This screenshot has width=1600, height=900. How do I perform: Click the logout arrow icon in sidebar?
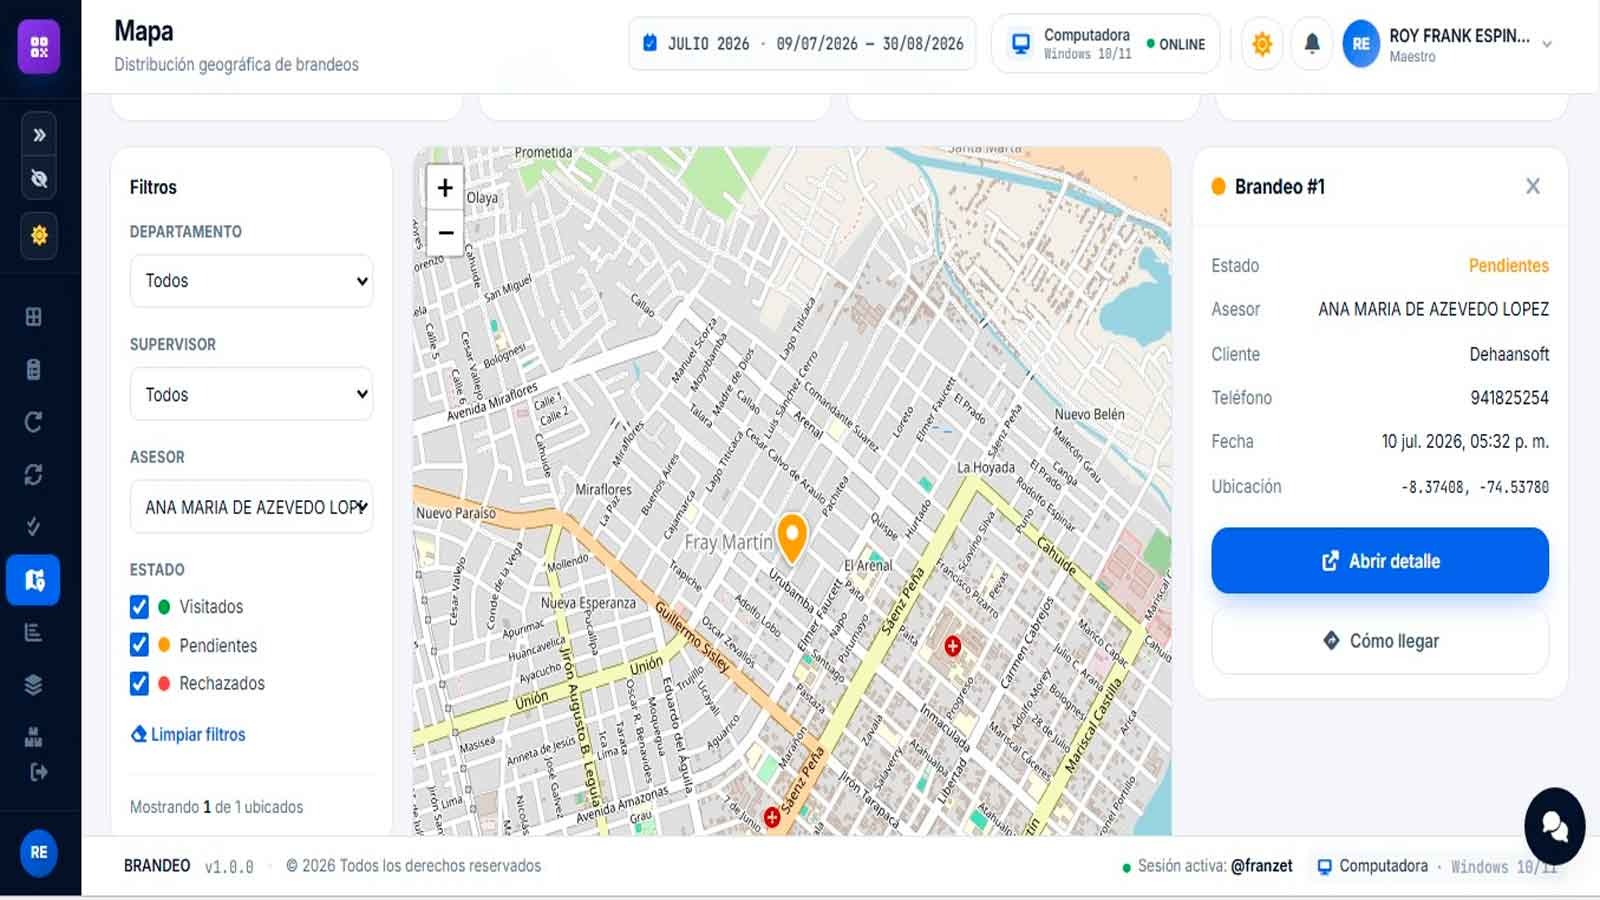click(x=38, y=772)
